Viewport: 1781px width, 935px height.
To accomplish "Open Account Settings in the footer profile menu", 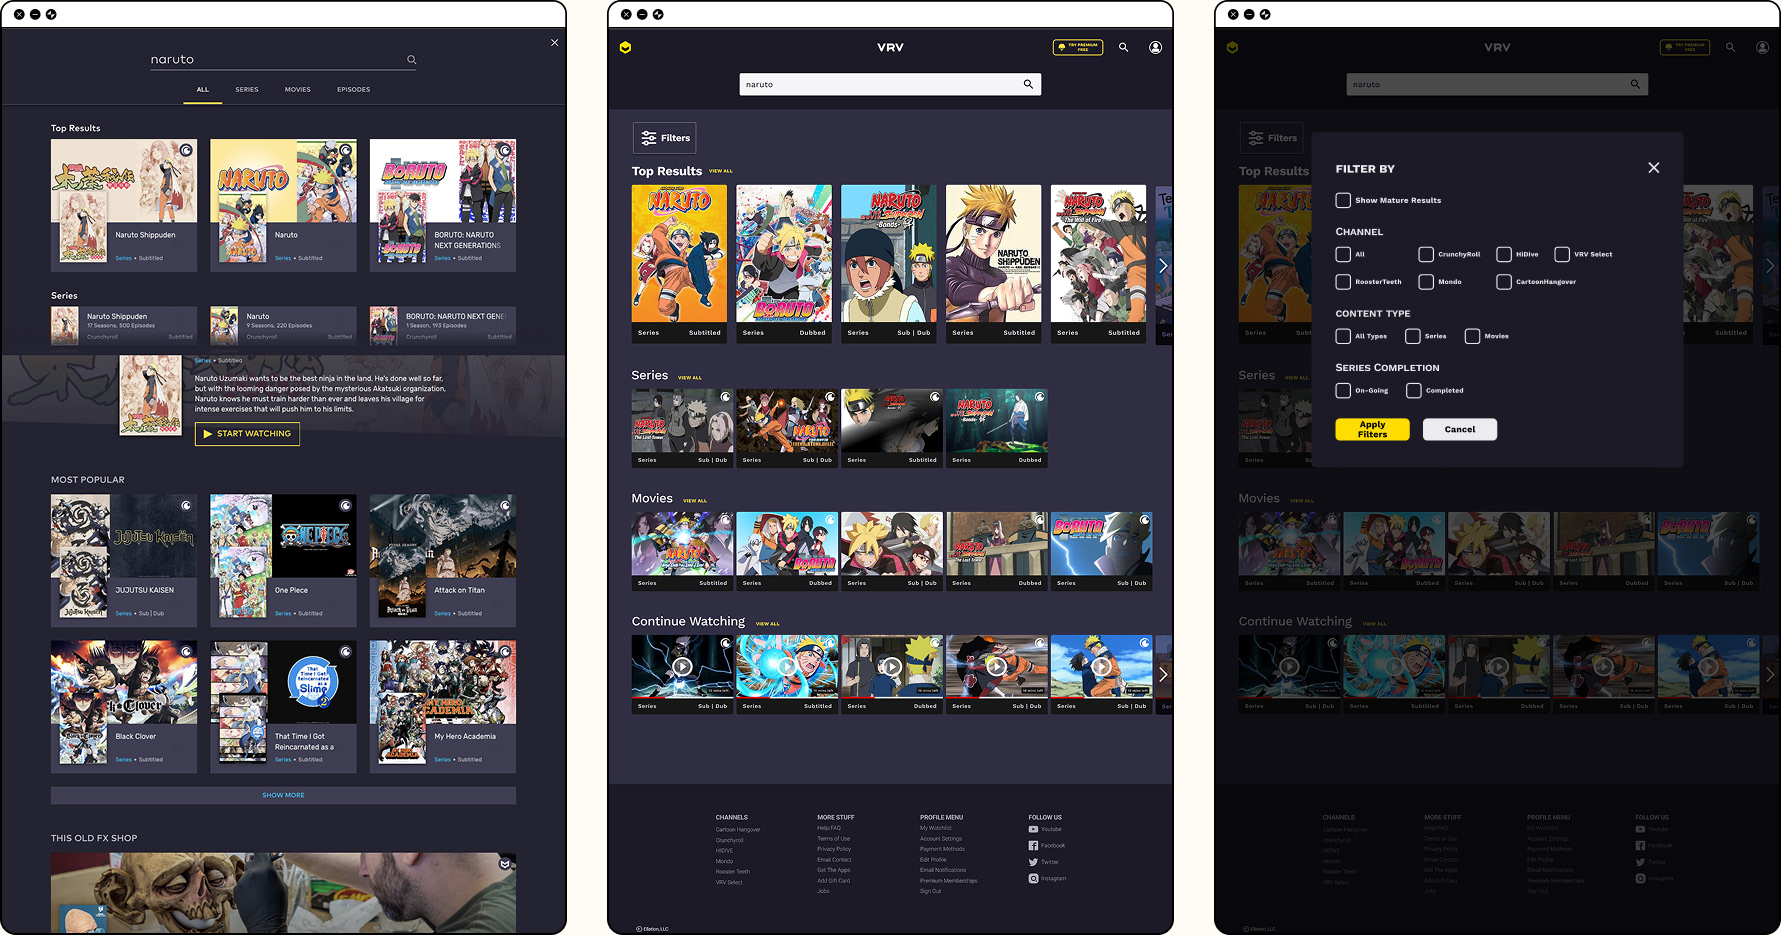I will (941, 839).
